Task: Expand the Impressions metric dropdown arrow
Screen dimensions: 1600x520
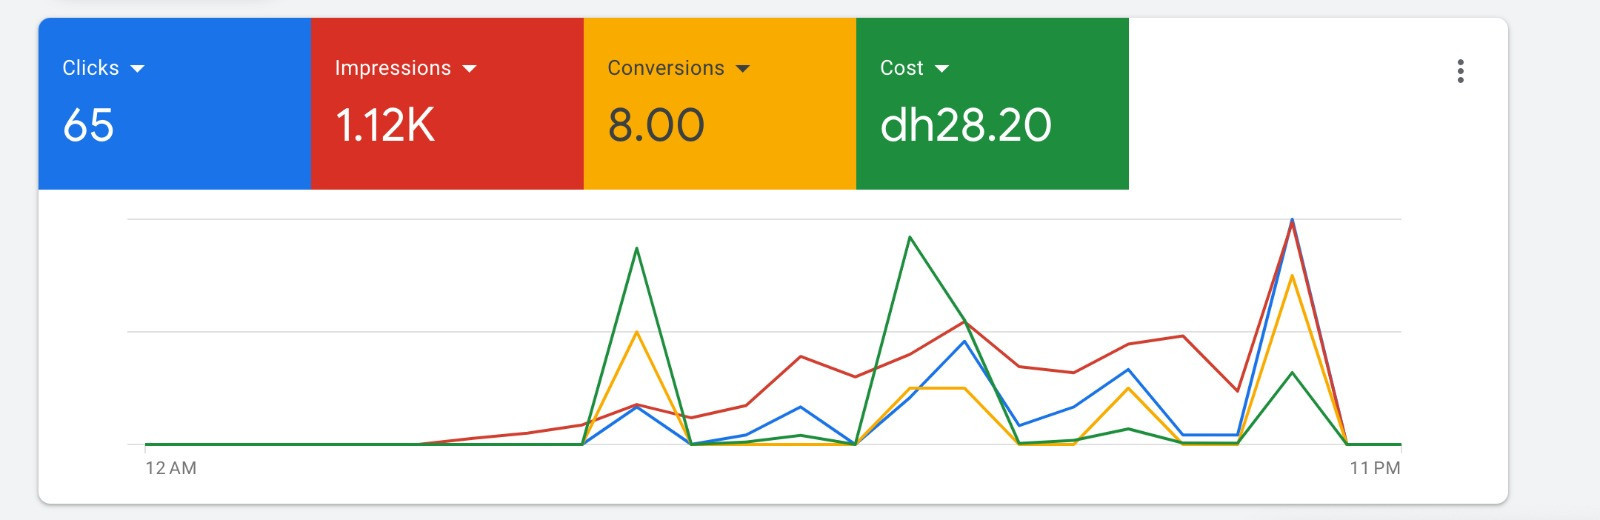Action: (x=470, y=69)
